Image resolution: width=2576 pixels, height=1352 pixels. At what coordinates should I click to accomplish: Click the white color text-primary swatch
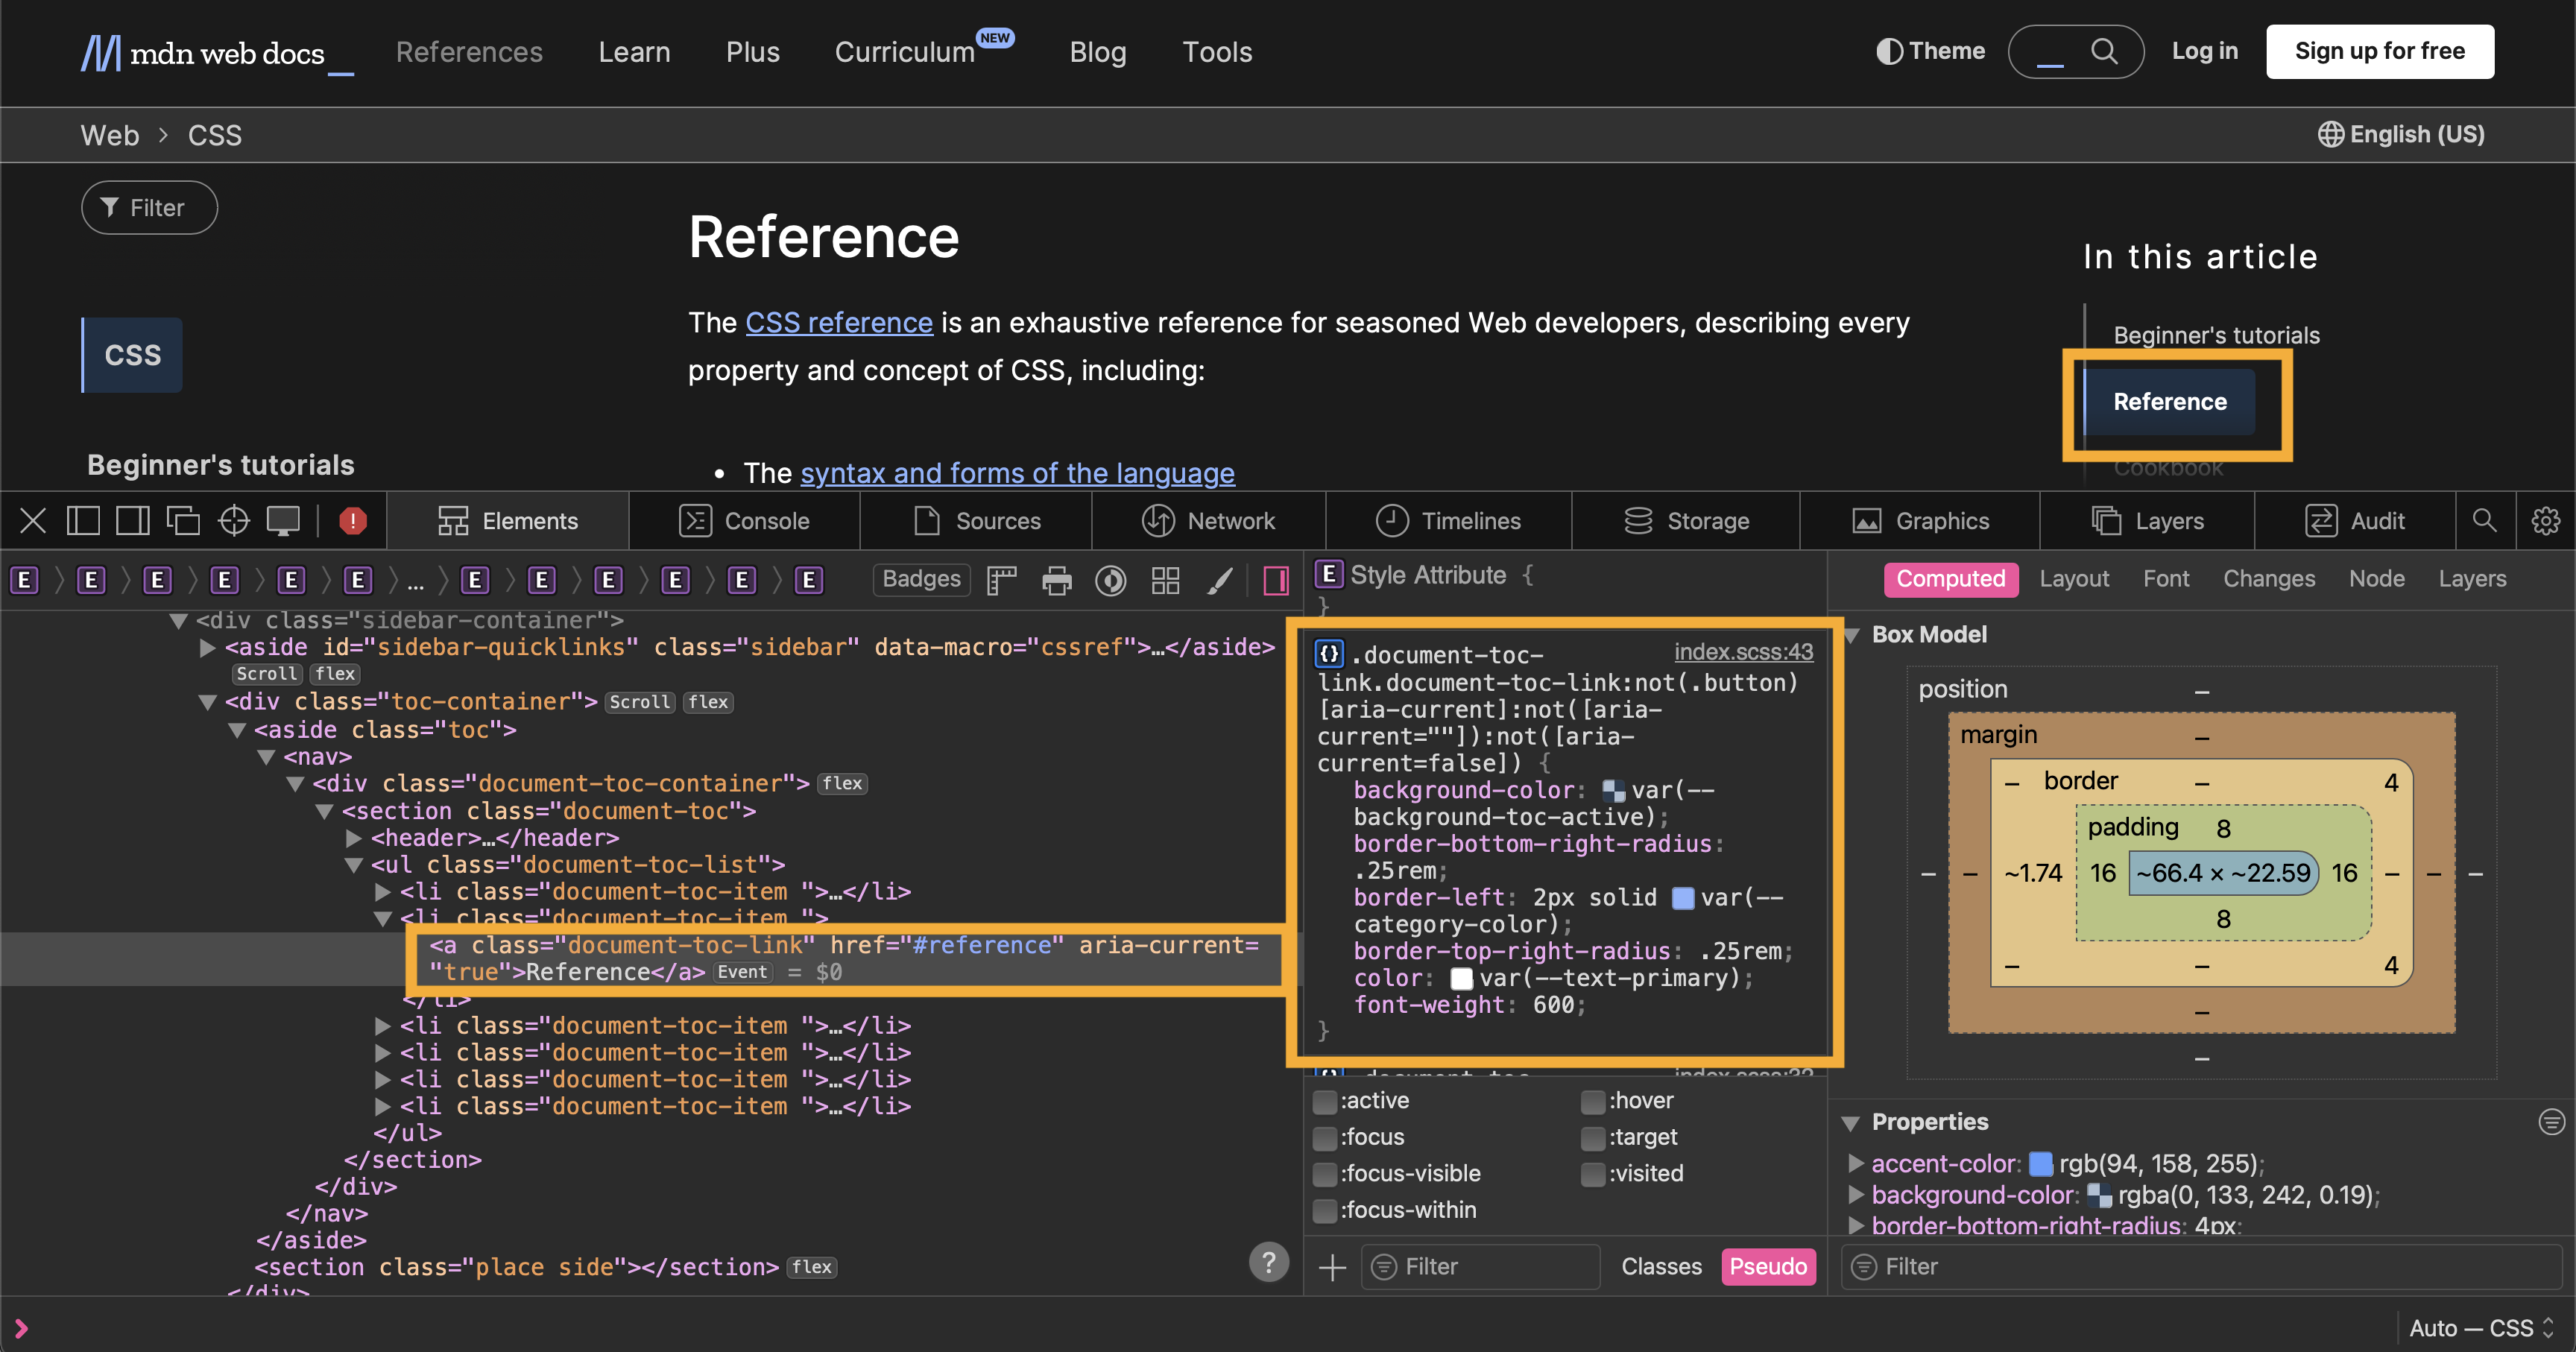click(x=1461, y=979)
